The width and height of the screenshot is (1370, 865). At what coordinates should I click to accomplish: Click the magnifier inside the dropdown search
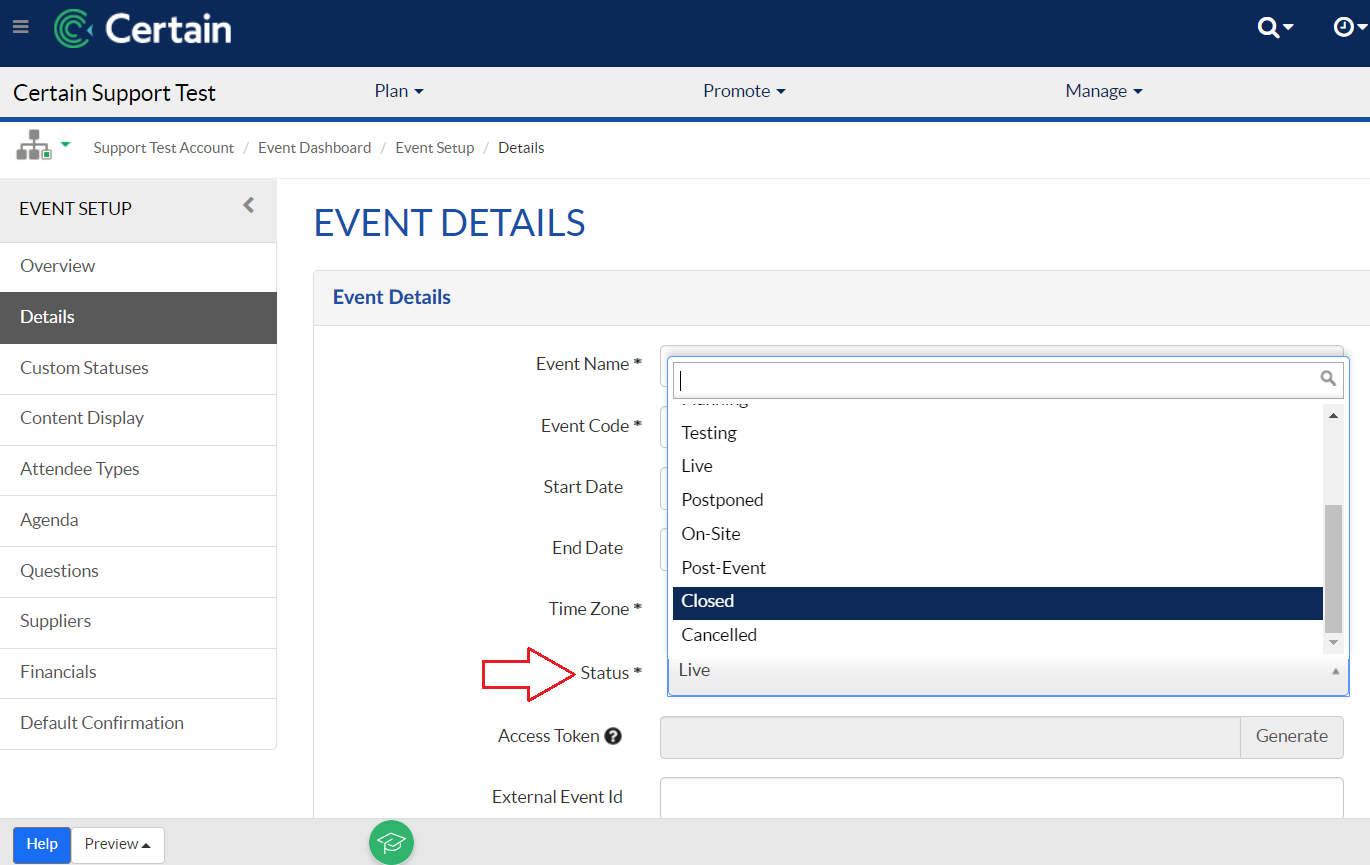tap(1328, 378)
